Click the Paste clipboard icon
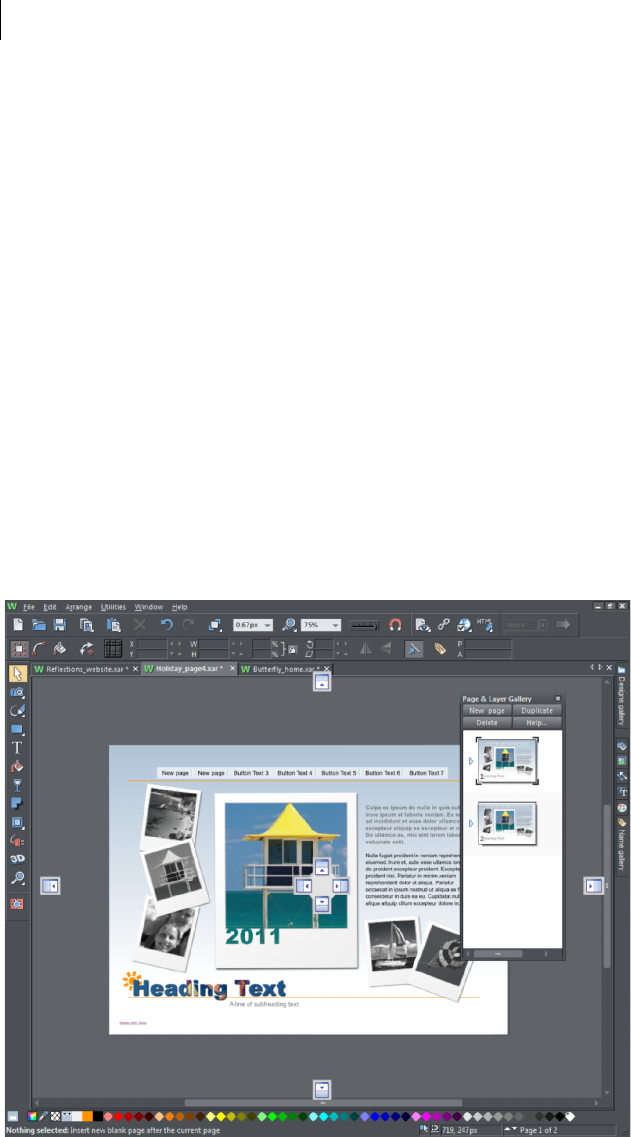Image resolution: width=631 pixels, height=1137 pixels. (x=113, y=624)
